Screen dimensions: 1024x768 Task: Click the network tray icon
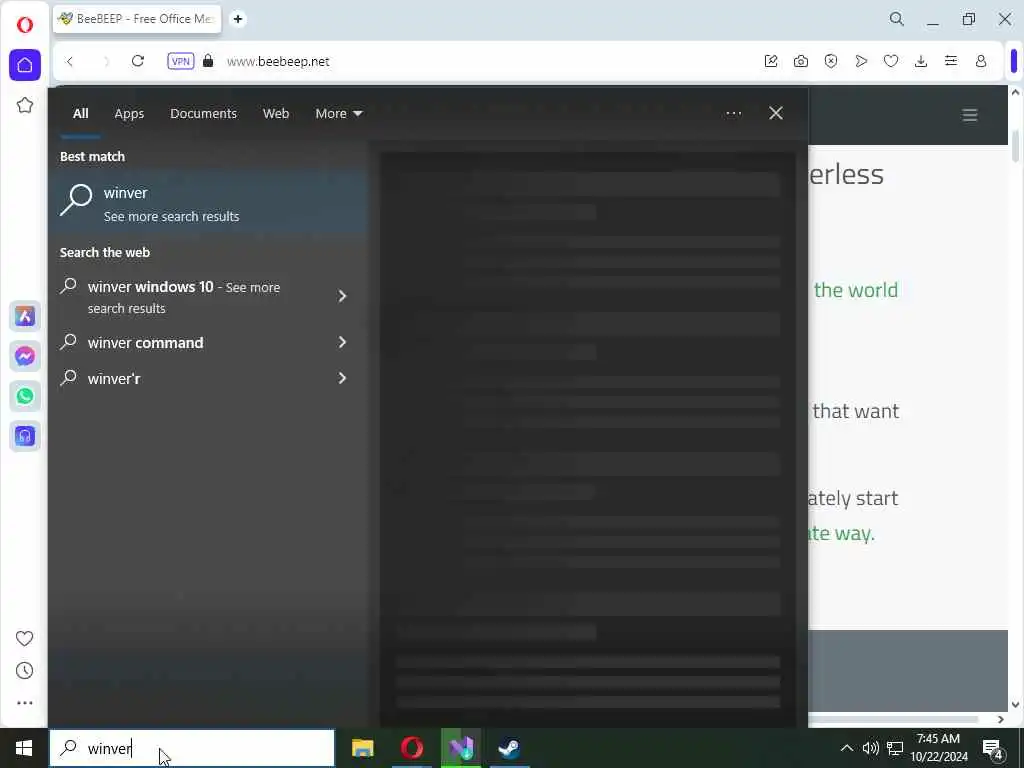click(x=895, y=748)
